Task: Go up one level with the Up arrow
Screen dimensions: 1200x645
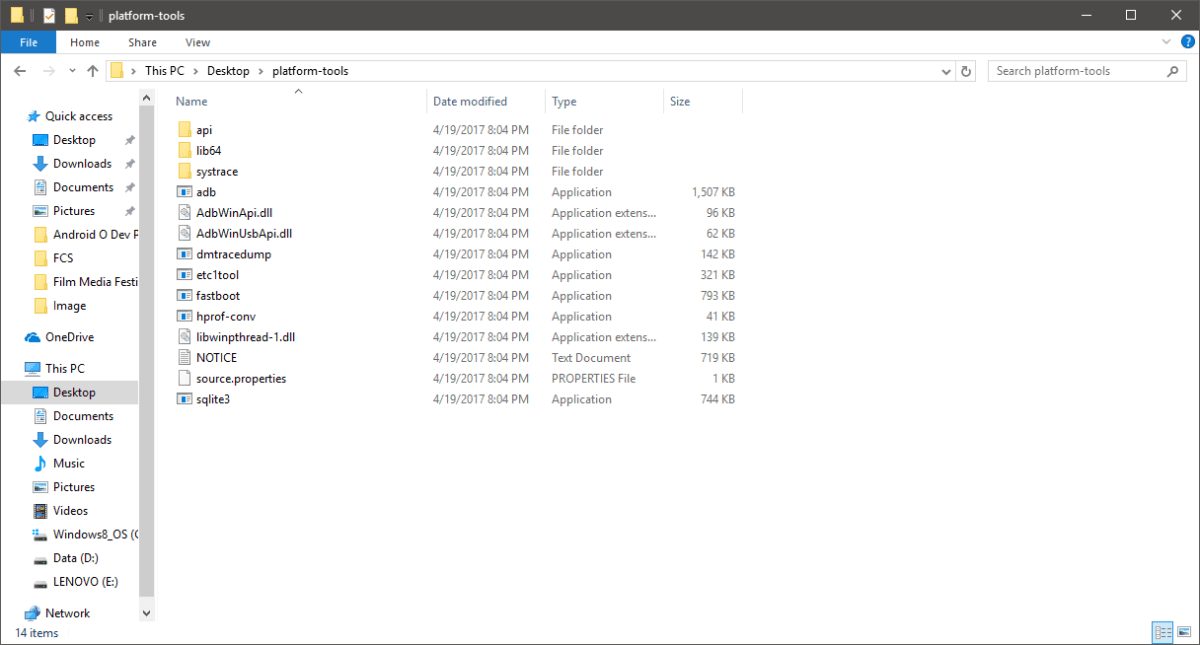Action: coord(93,71)
